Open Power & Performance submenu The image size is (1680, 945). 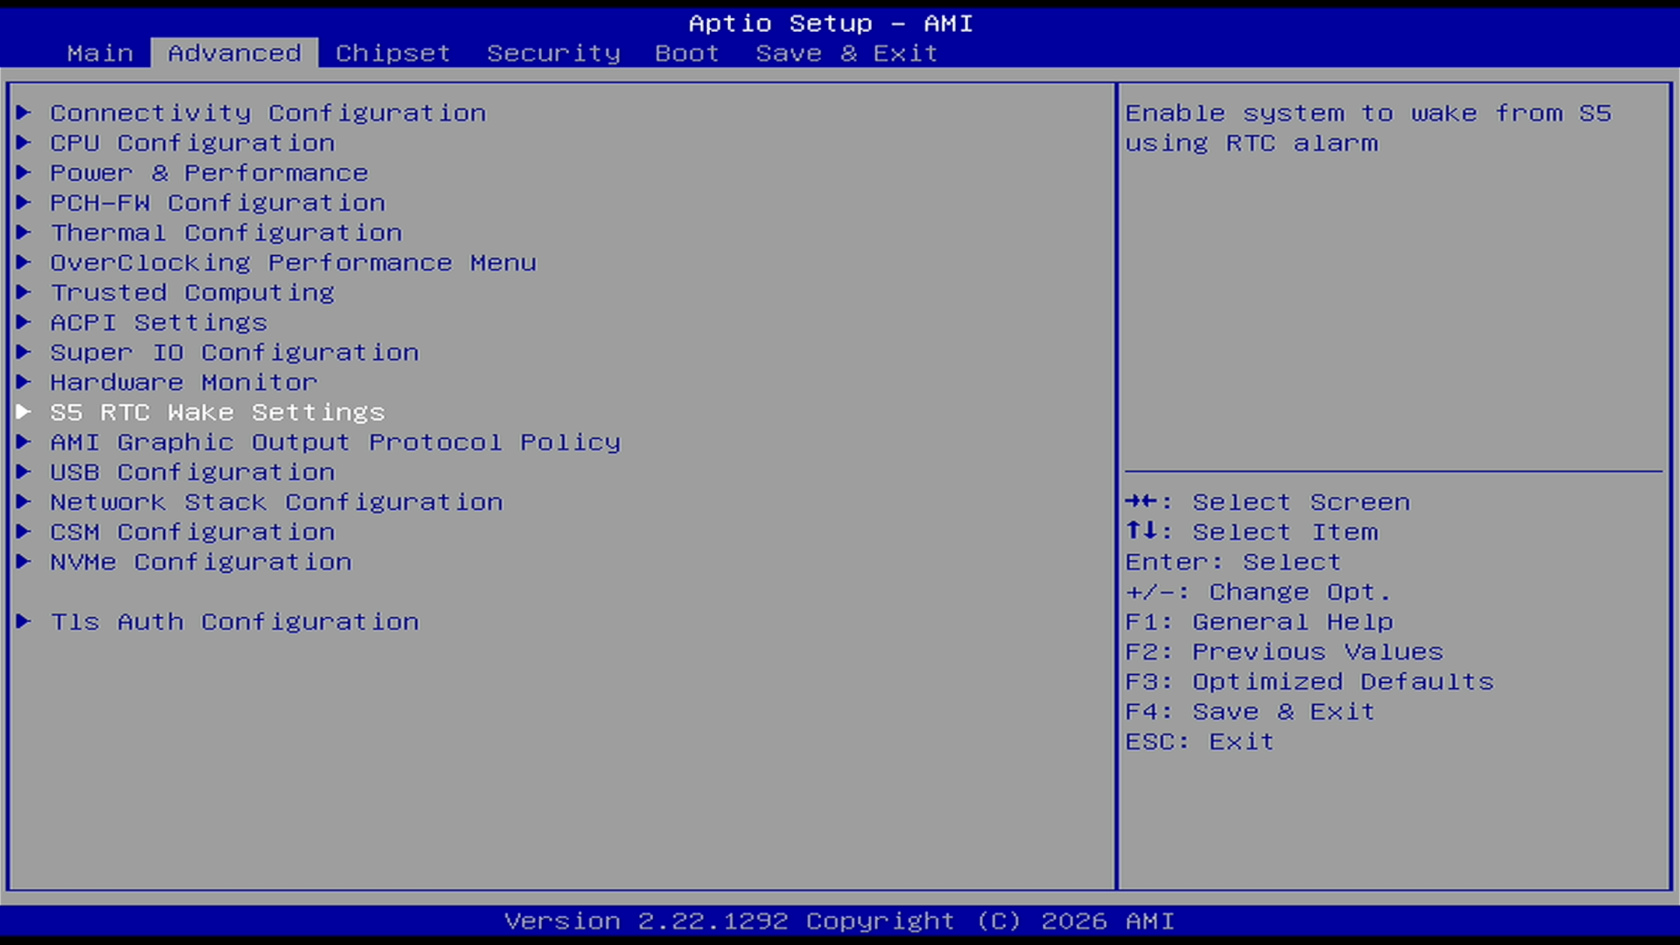pyautogui.click(x=209, y=173)
